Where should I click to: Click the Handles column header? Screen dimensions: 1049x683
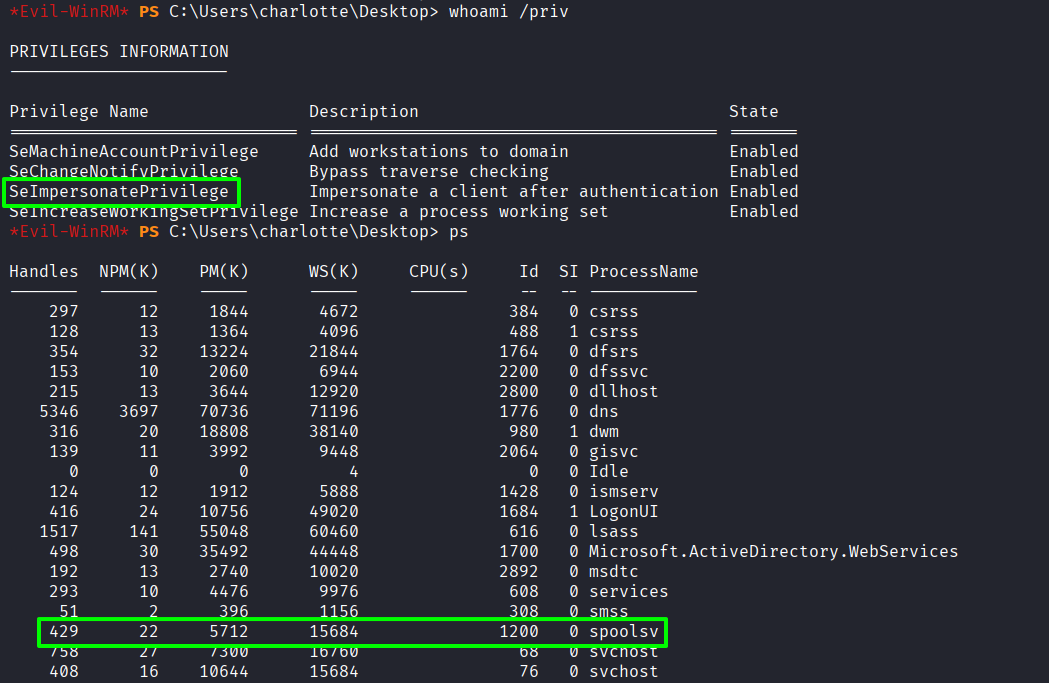[44, 271]
